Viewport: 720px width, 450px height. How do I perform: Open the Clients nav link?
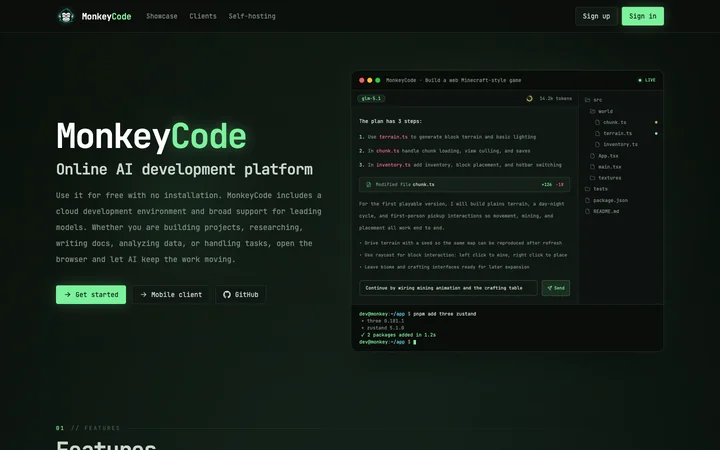tap(203, 16)
